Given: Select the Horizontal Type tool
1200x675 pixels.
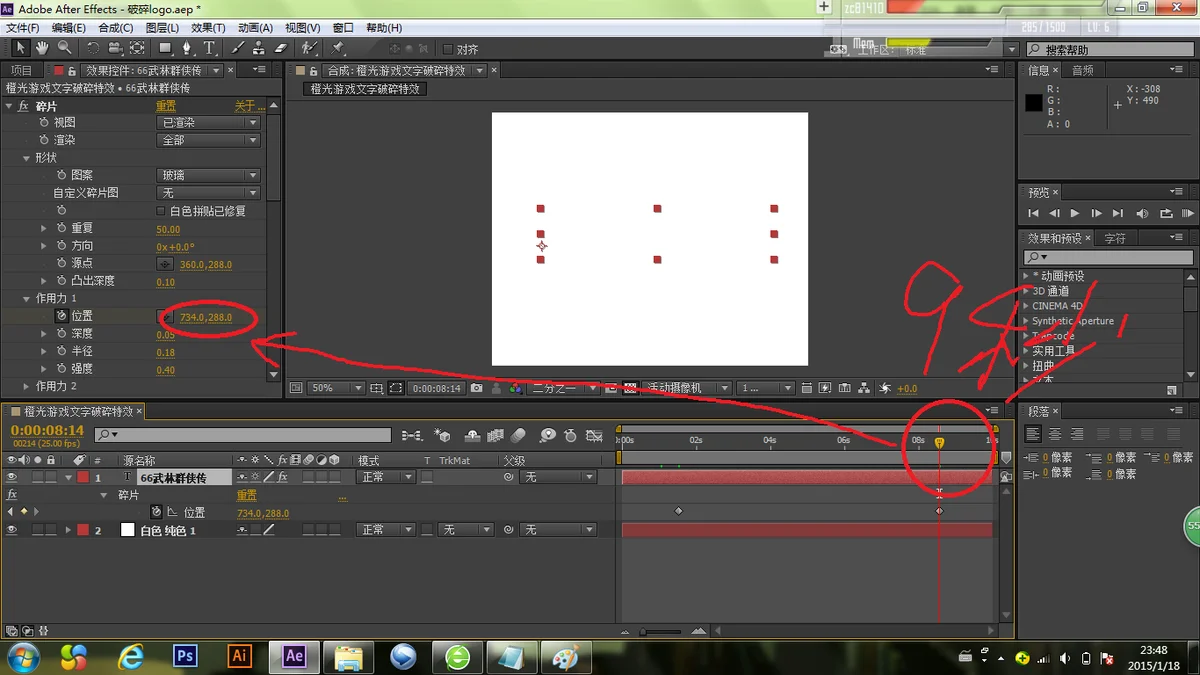Looking at the screenshot, I should [210, 48].
